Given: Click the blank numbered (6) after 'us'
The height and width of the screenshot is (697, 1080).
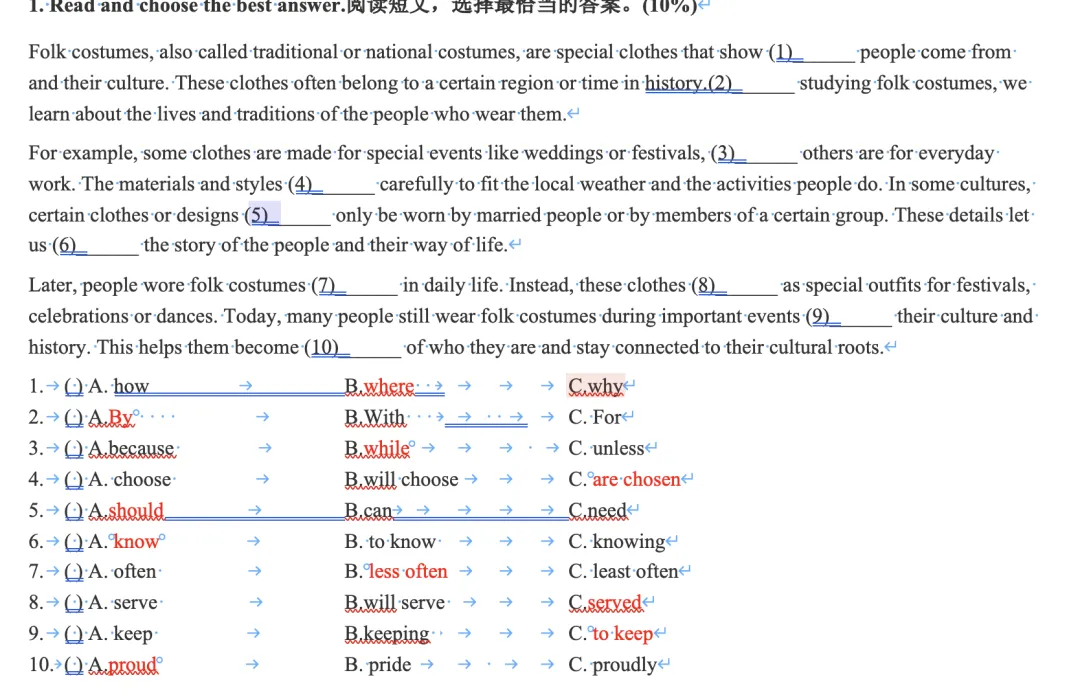Looking at the screenshot, I should coord(96,245).
